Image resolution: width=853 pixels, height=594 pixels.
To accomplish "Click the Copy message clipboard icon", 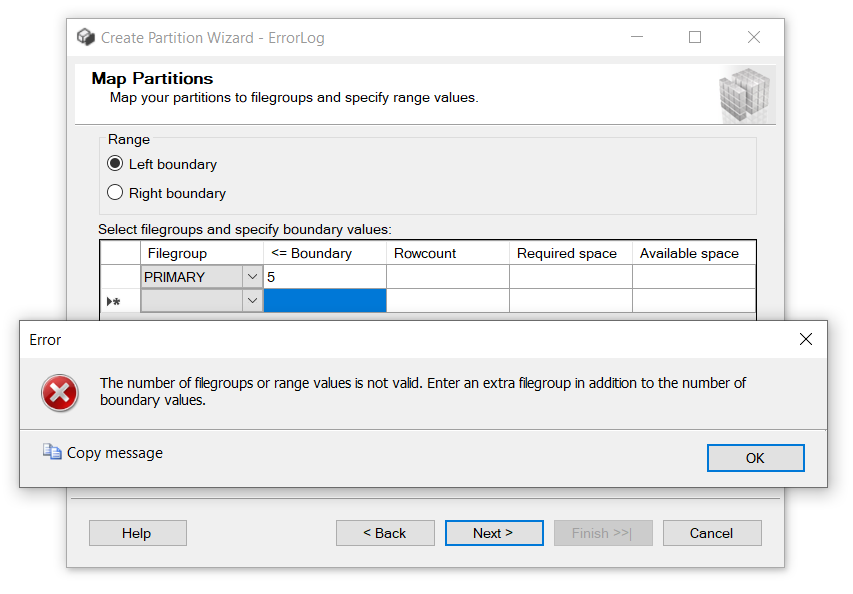I will pos(51,452).
